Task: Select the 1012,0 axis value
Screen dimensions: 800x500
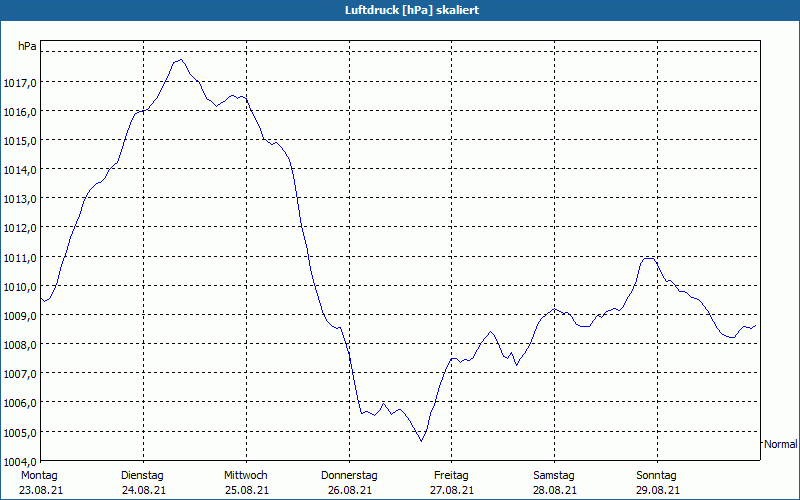Action: [x=20, y=228]
